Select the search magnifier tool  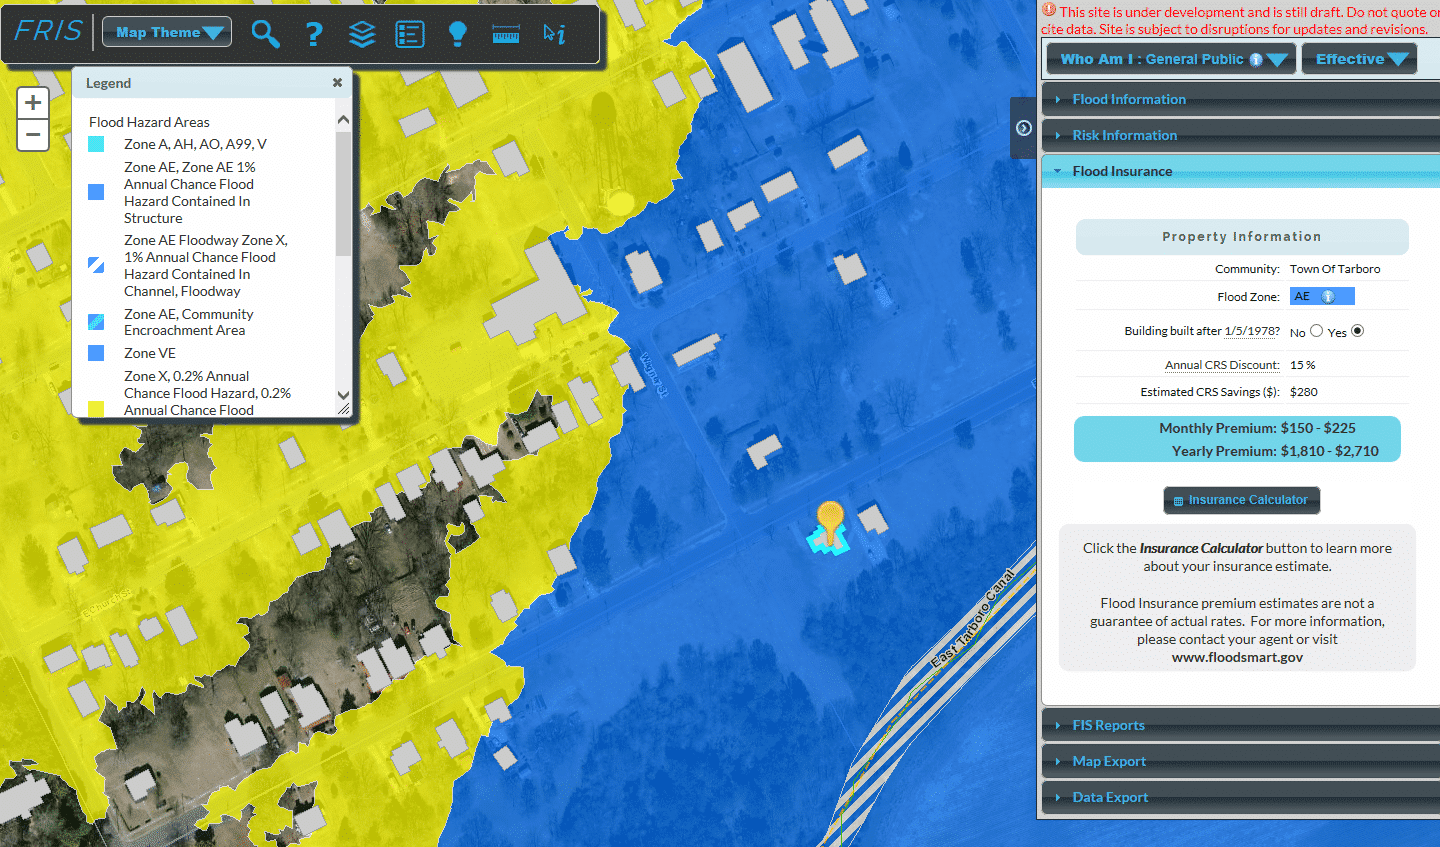pos(265,32)
